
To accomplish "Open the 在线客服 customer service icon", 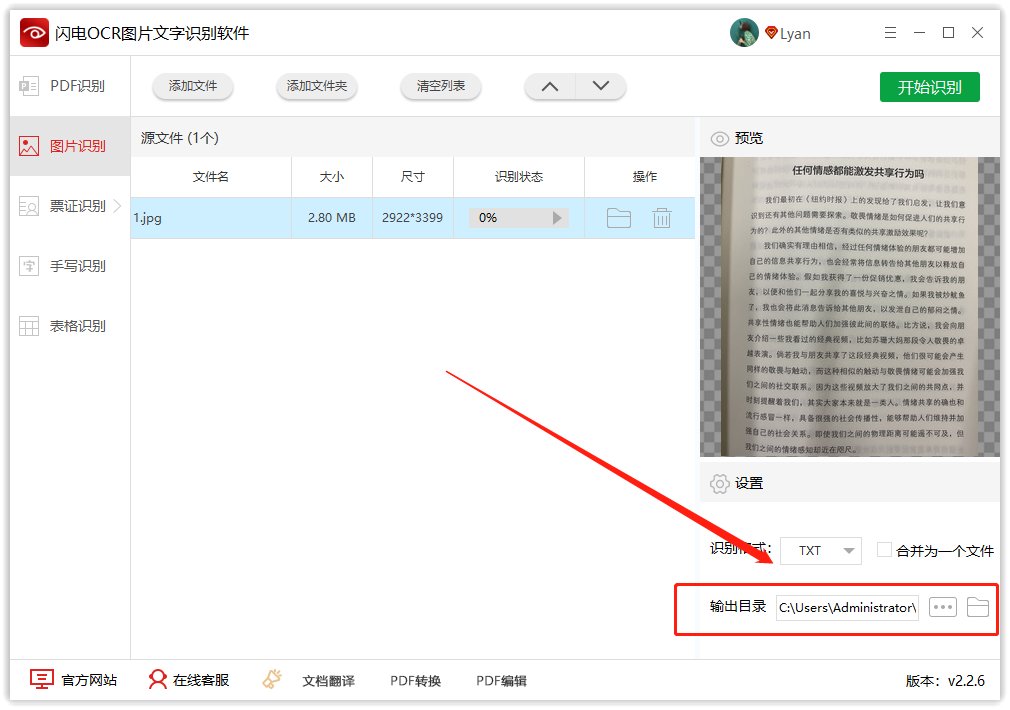I will click(x=158, y=679).
